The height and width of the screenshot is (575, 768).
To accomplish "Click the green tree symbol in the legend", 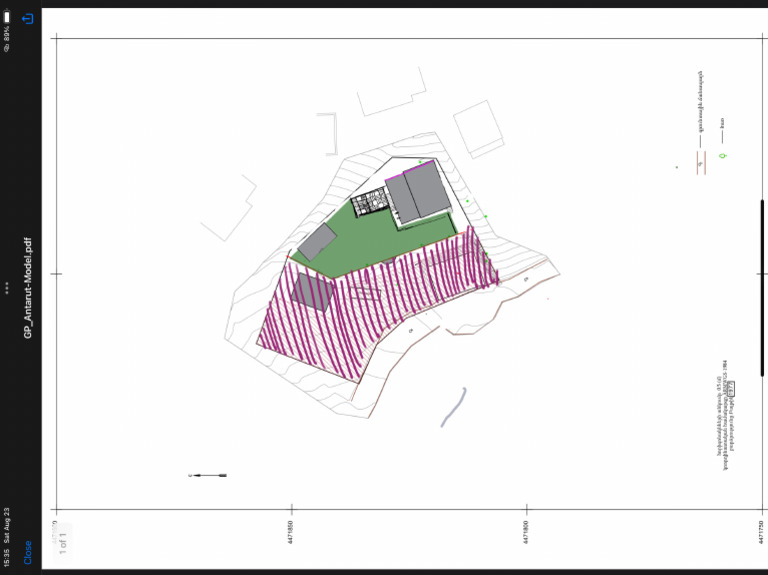I will pos(722,156).
